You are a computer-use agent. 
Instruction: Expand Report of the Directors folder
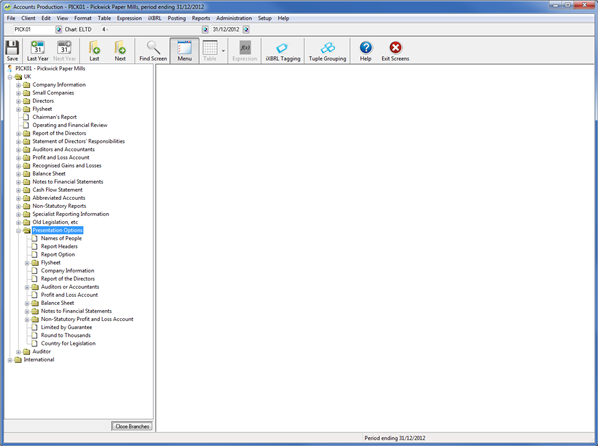click(x=18, y=134)
